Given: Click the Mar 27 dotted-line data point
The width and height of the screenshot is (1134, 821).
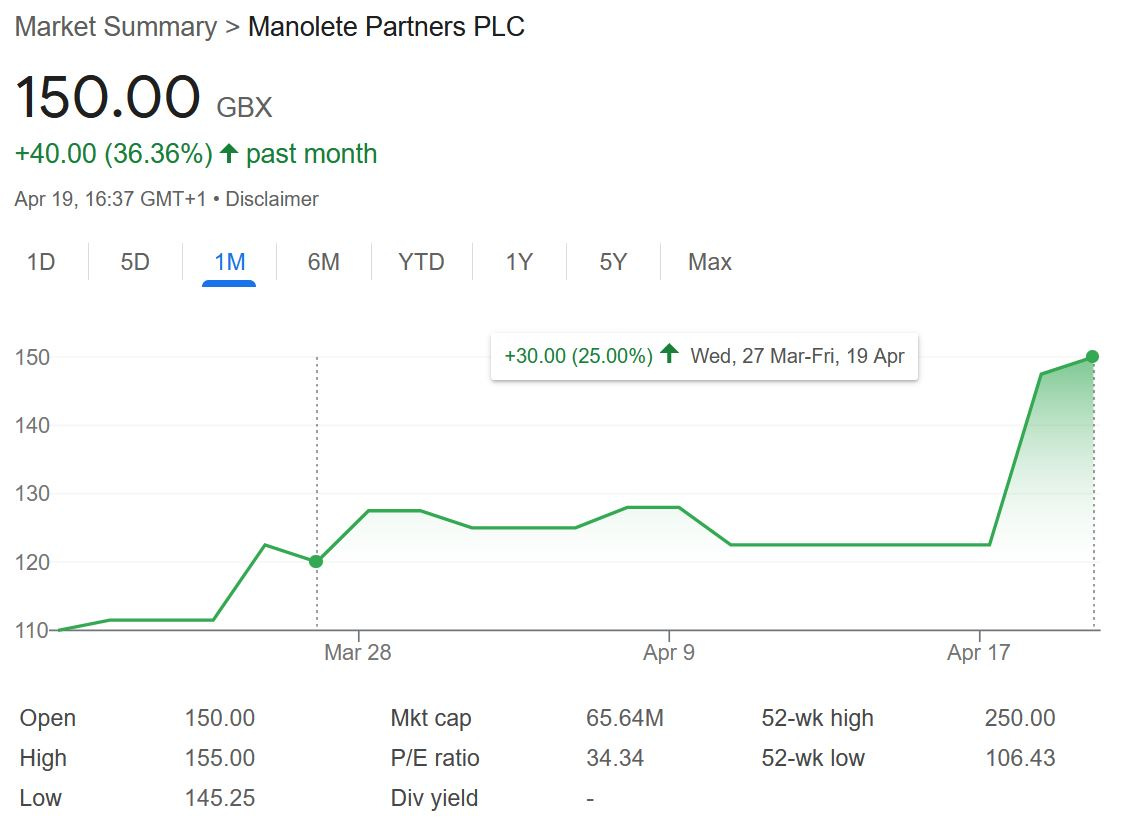Looking at the screenshot, I should [317, 562].
